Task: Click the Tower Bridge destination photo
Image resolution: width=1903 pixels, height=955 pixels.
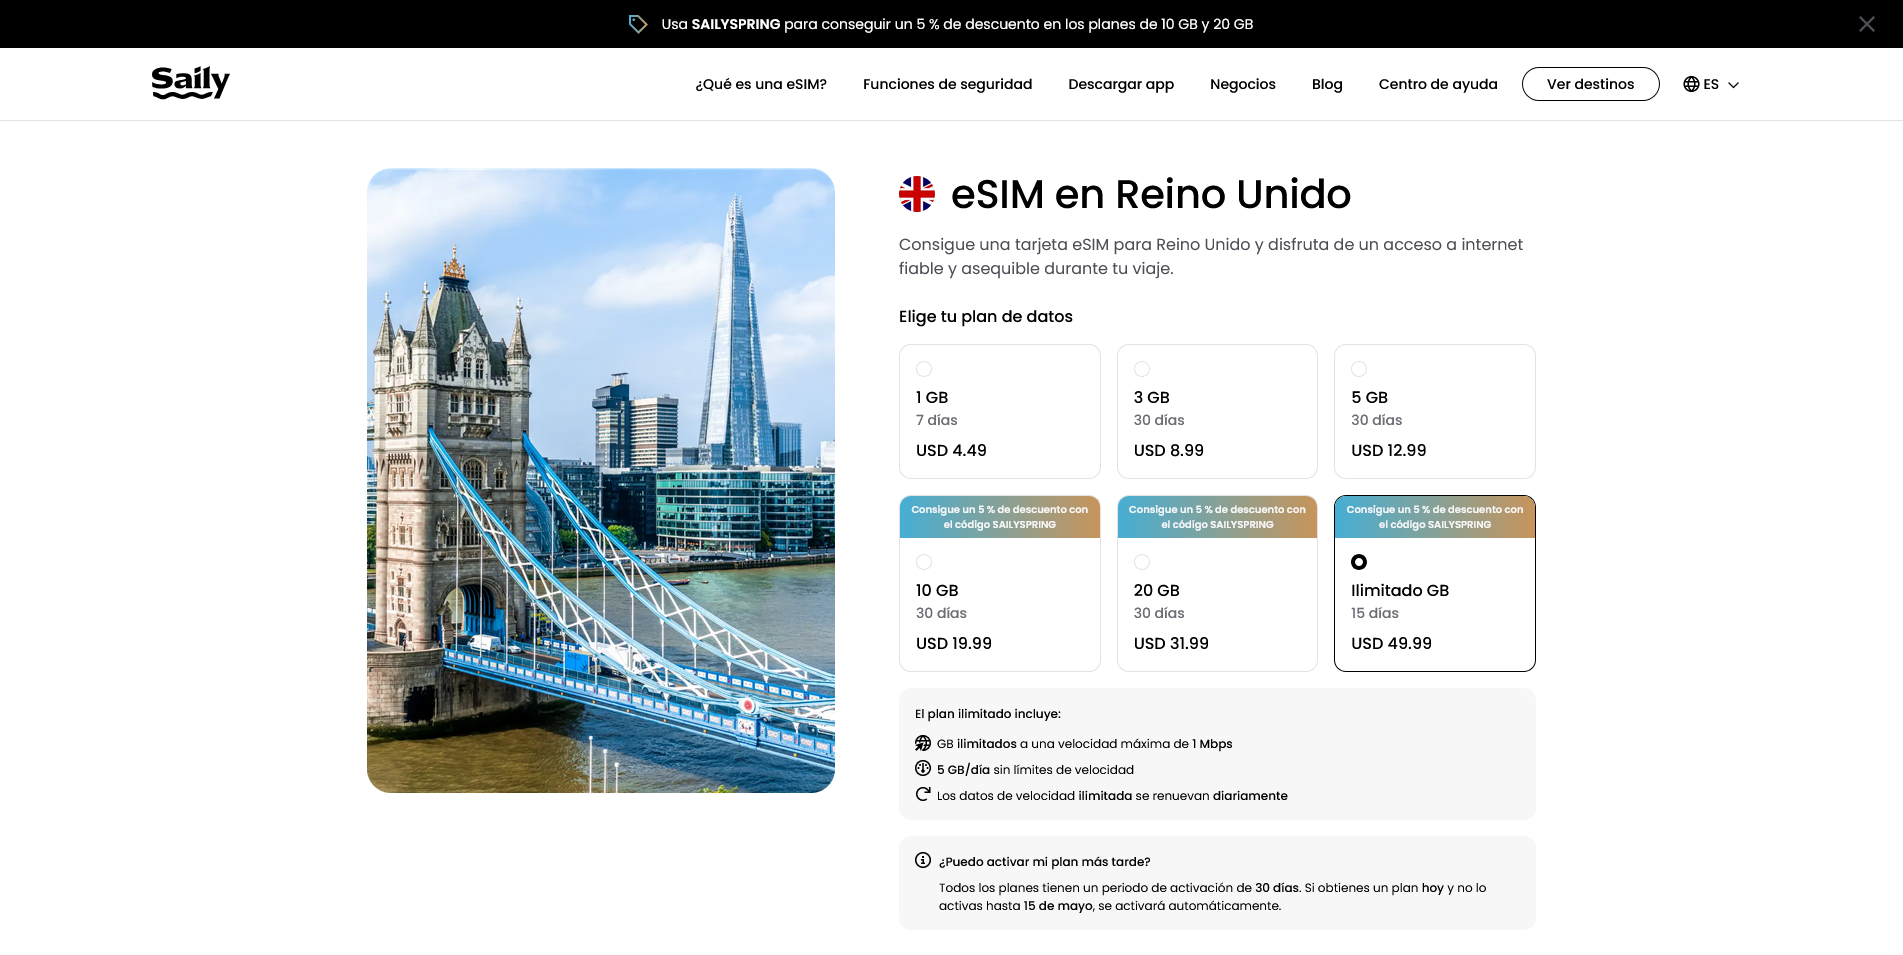Action: [600, 480]
